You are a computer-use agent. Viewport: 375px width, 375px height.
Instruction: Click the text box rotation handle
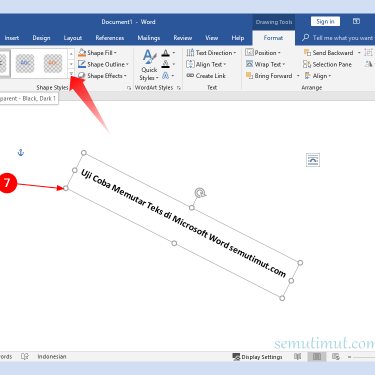tap(200, 193)
